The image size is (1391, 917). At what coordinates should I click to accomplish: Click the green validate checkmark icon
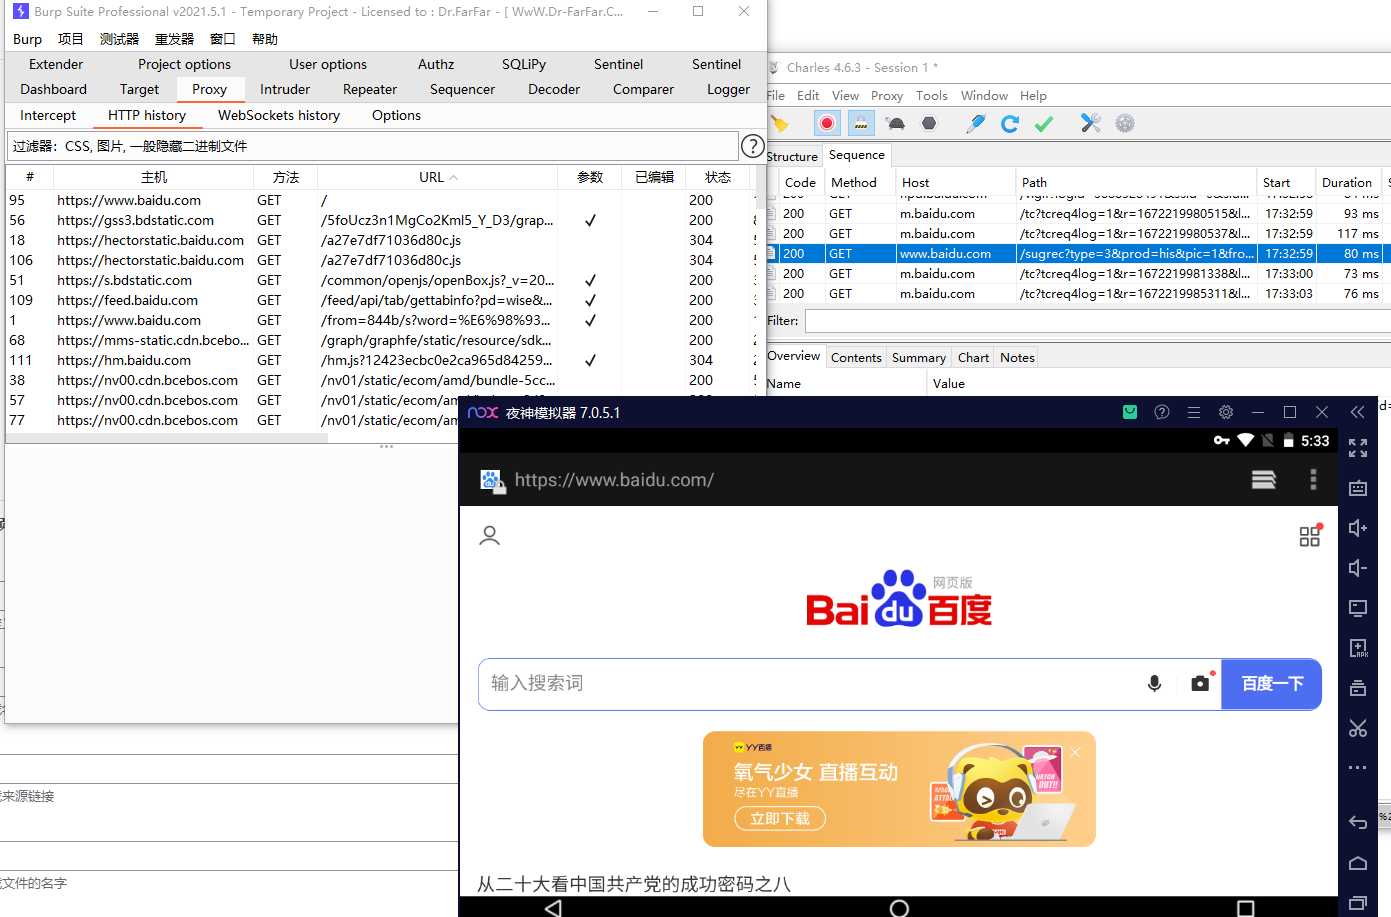point(1044,123)
